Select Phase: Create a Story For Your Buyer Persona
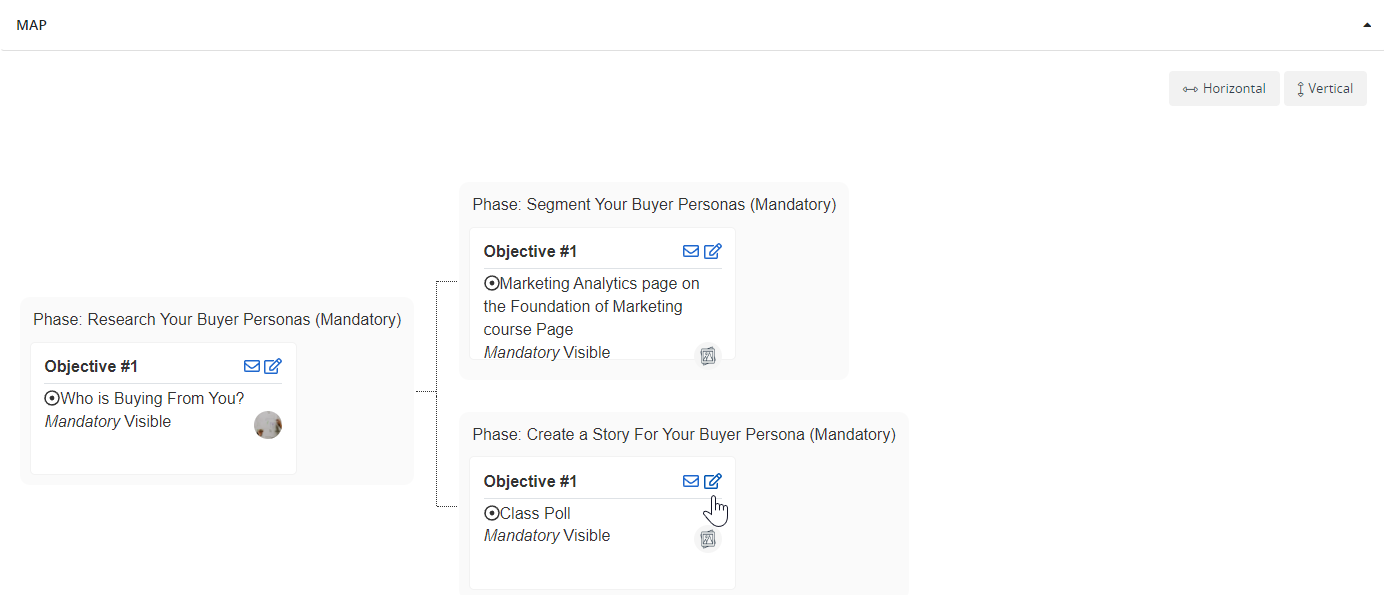 point(684,434)
